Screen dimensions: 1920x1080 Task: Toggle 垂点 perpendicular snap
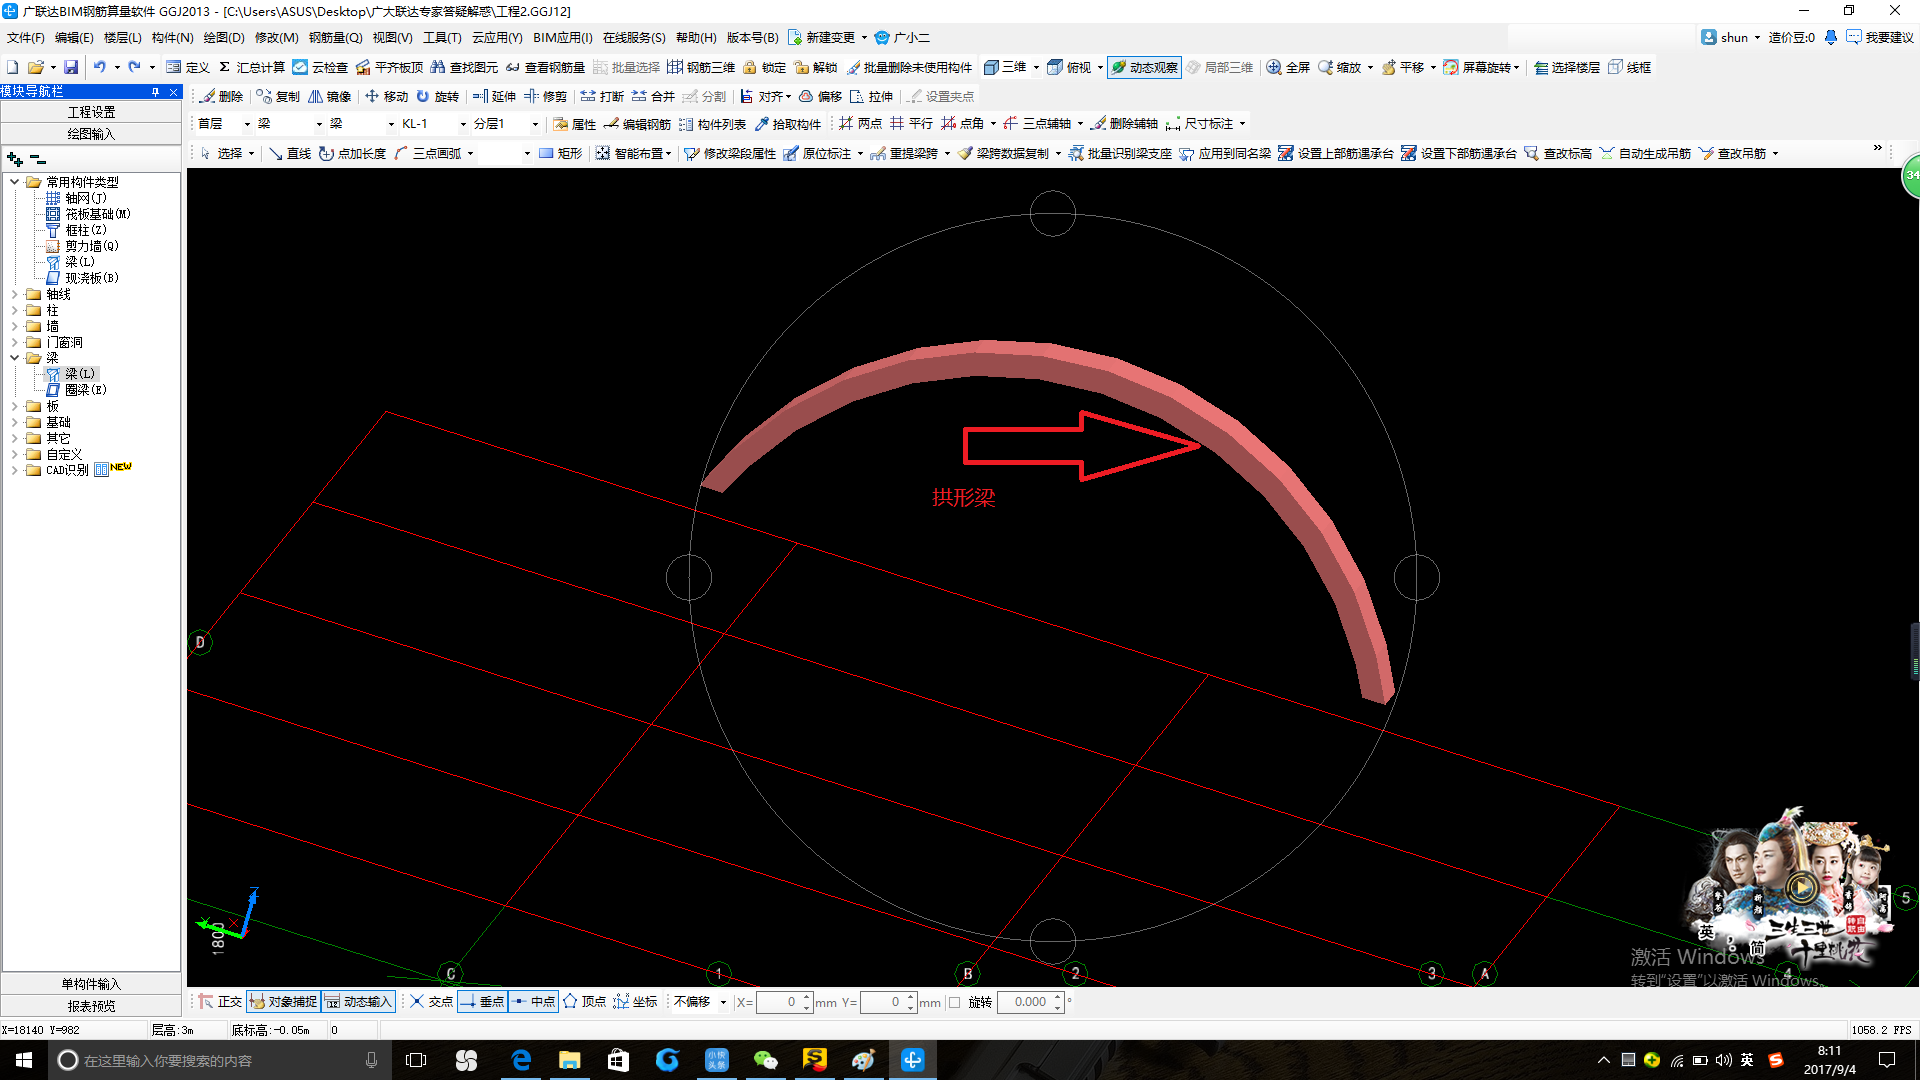(x=482, y=1001)
